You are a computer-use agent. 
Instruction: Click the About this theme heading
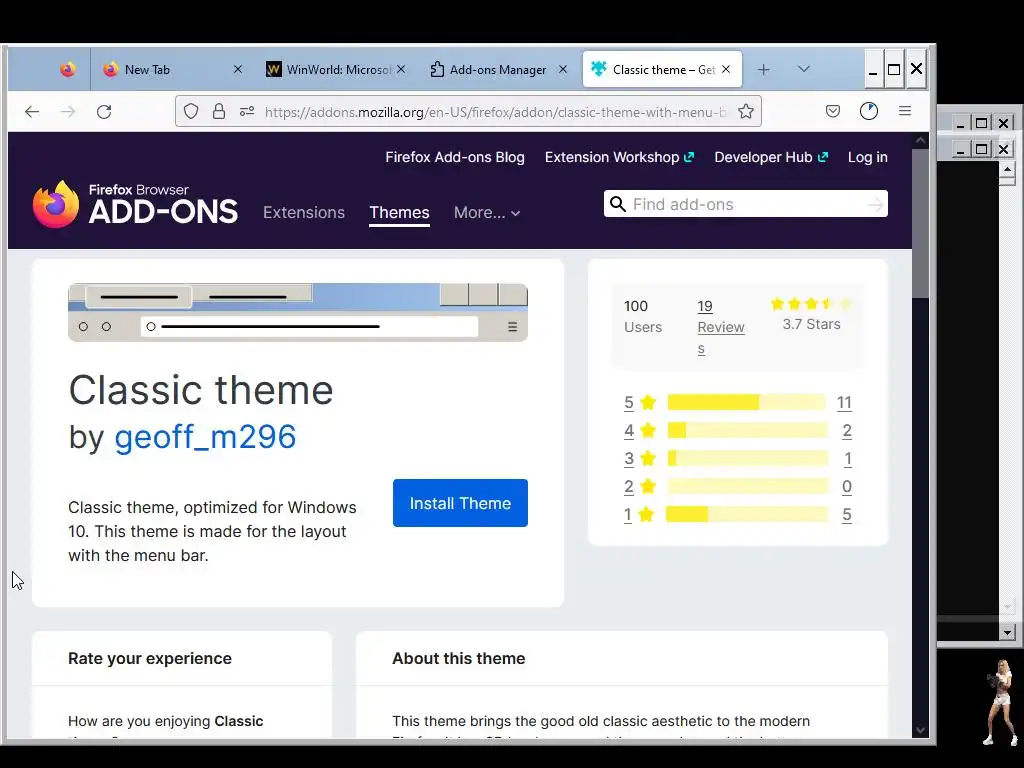(x=458, y=658)
